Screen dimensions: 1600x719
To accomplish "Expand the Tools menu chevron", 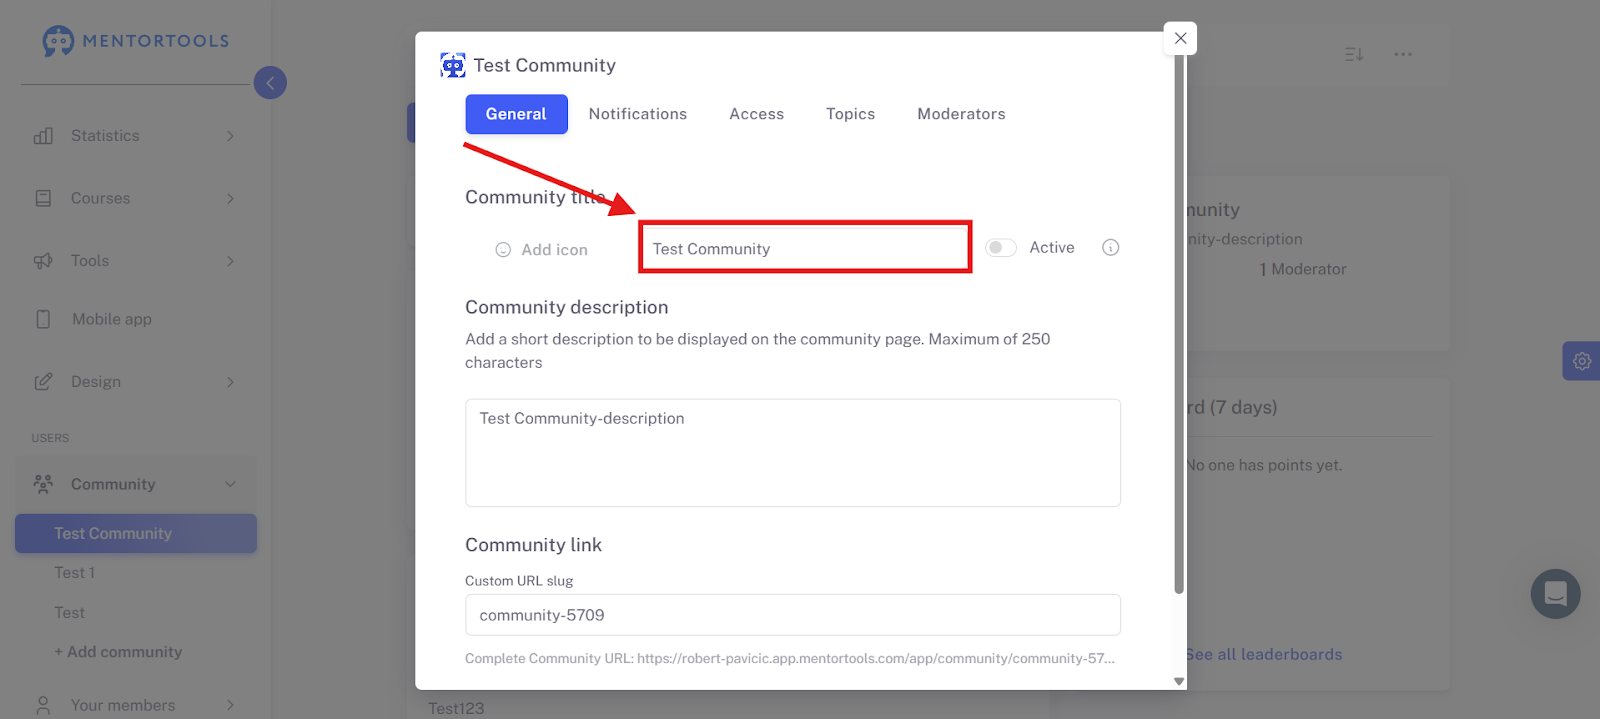I will tap(230, 261).
